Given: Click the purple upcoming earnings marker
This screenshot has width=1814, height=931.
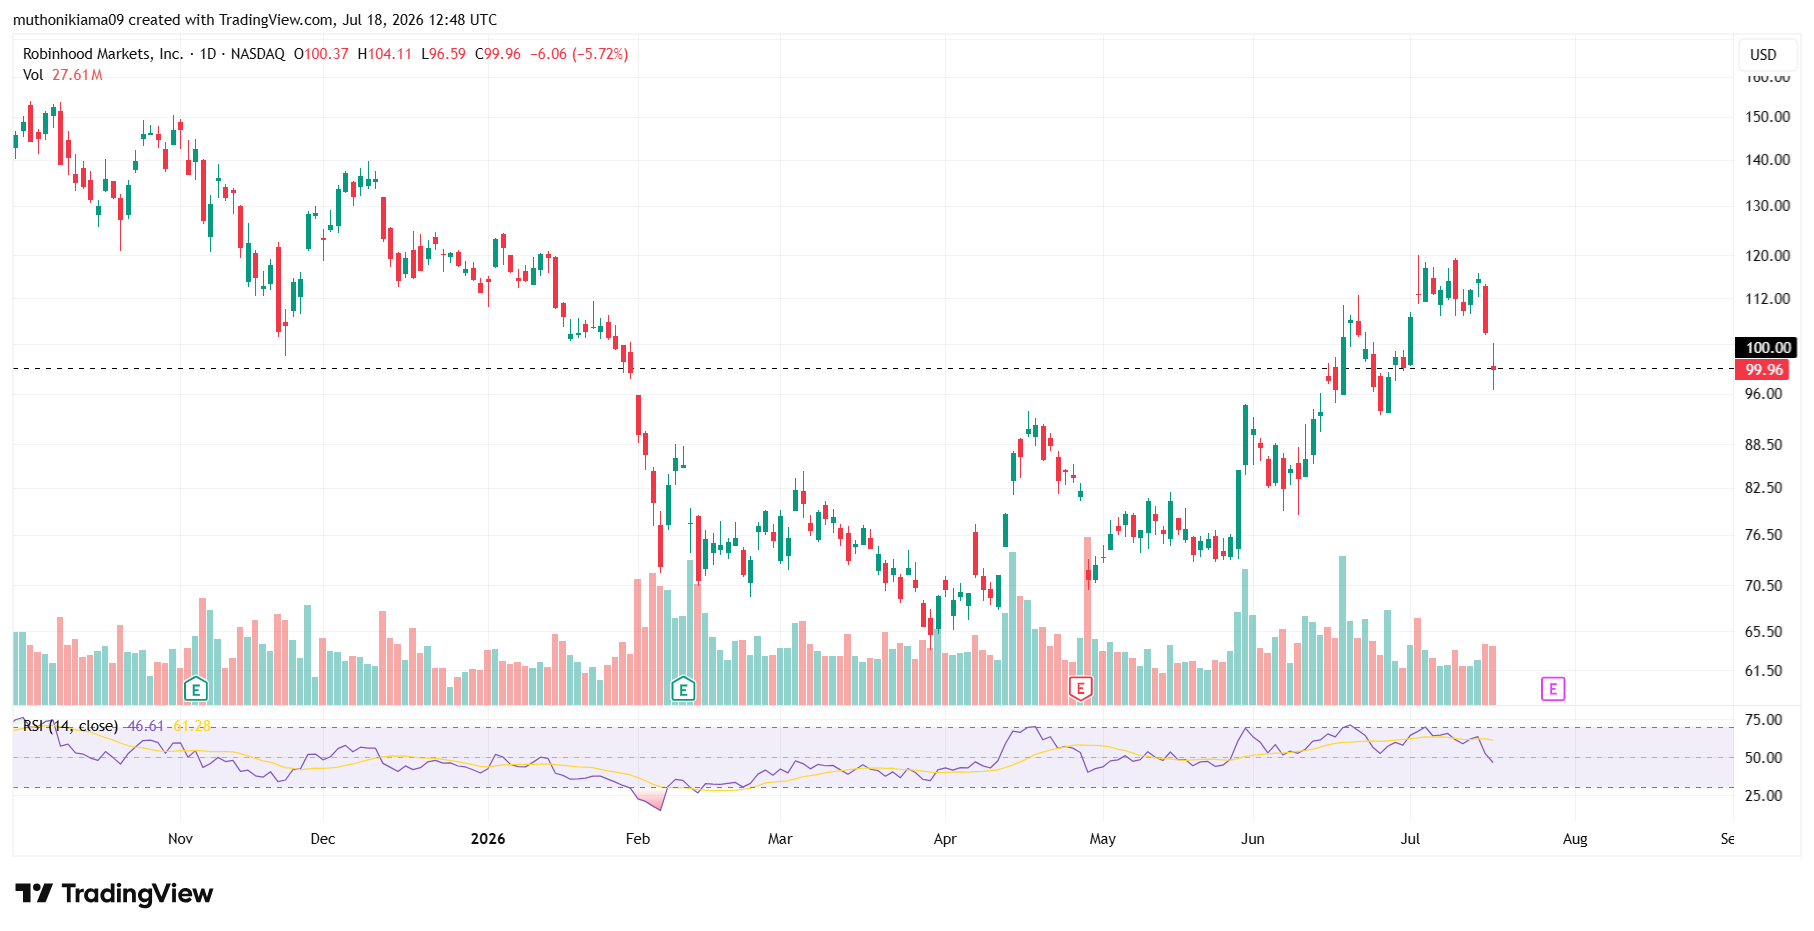Looking at the screenshot, I should click(1553, 689).
